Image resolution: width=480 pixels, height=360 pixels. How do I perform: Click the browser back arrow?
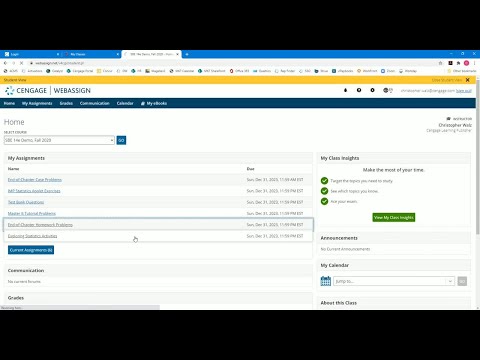5,63
